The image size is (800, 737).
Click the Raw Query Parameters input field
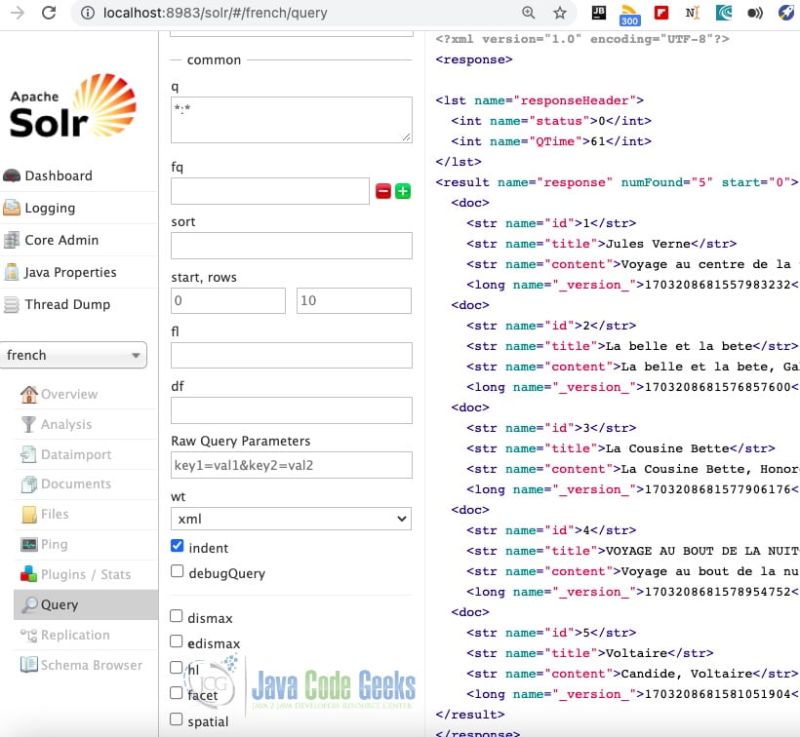[x=289, y=464]
